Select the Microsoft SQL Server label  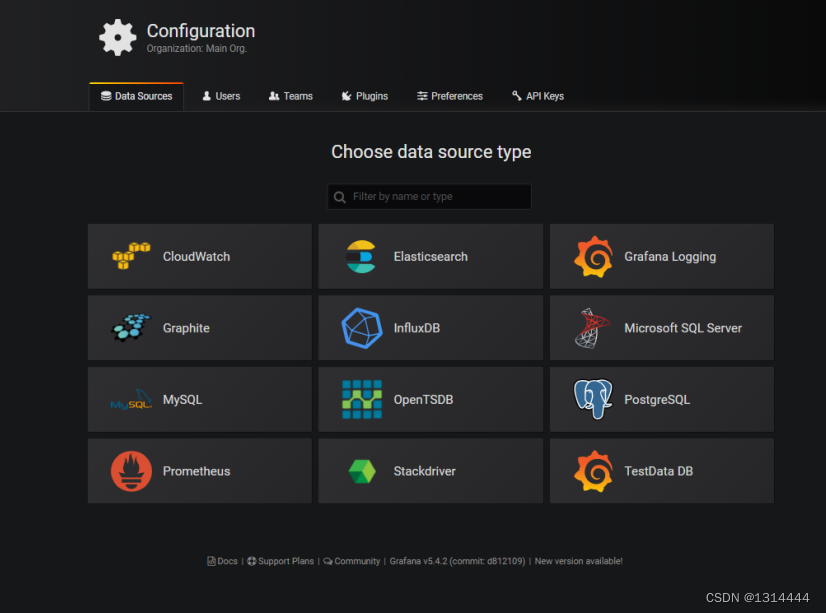click(x=683, y=328)
